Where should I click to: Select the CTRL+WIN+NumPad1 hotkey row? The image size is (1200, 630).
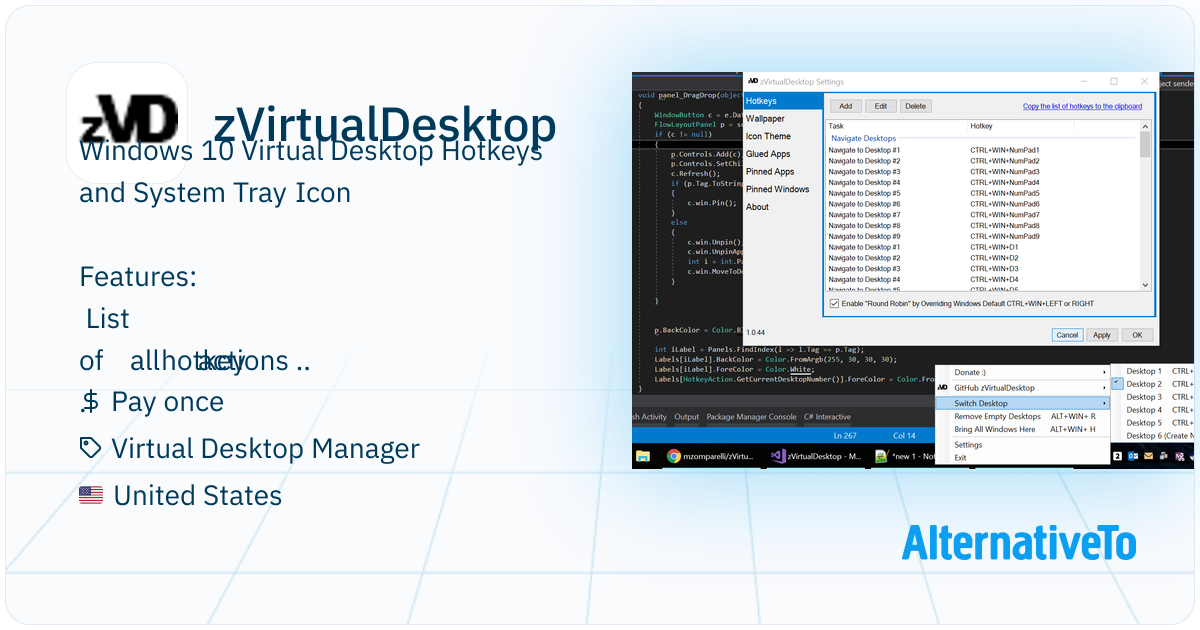[983, 150]
